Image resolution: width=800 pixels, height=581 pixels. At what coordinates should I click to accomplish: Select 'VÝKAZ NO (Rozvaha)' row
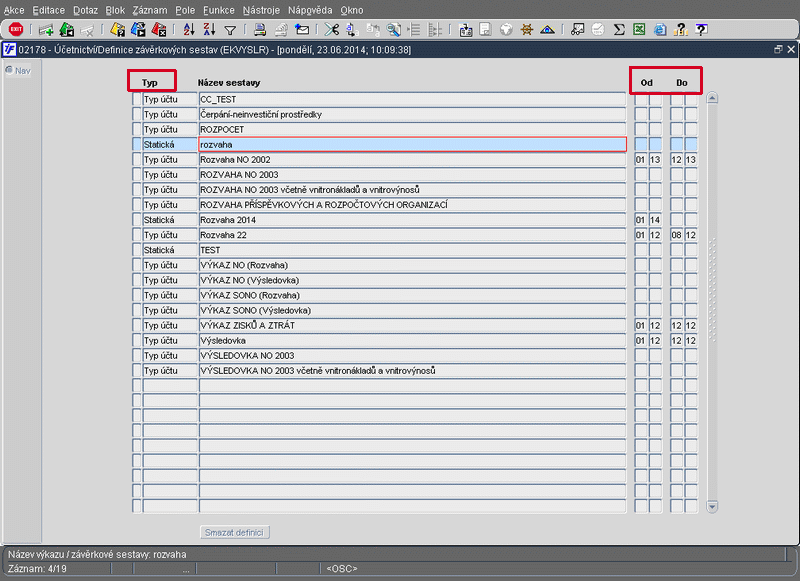pyautogui.click(x=412, y=265)
